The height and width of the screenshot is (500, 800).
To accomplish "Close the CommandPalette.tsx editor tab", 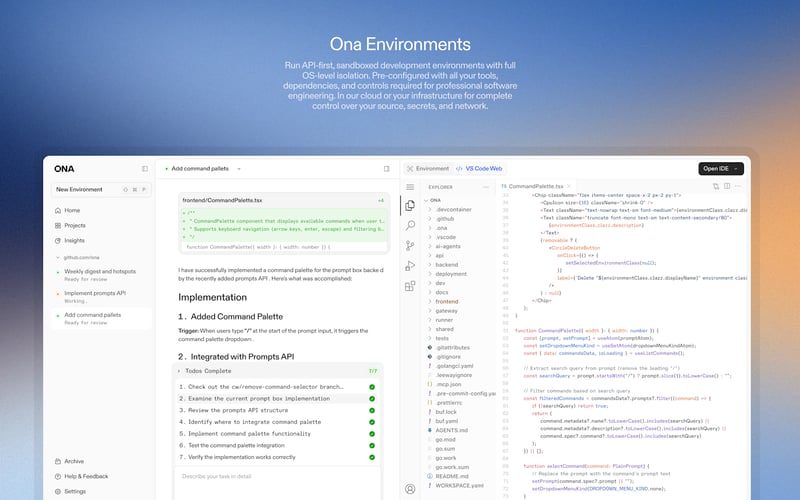I will click(x=569, y=186).
